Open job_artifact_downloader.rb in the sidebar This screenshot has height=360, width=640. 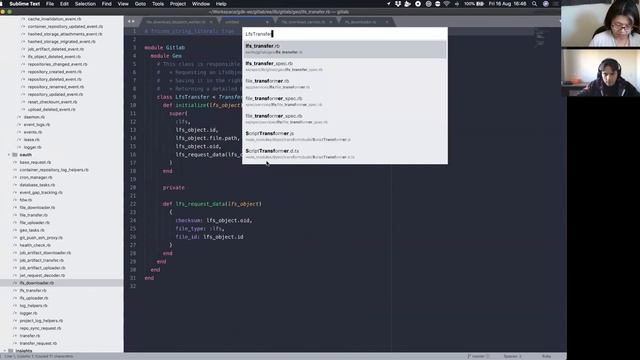(x=45, y=253)
